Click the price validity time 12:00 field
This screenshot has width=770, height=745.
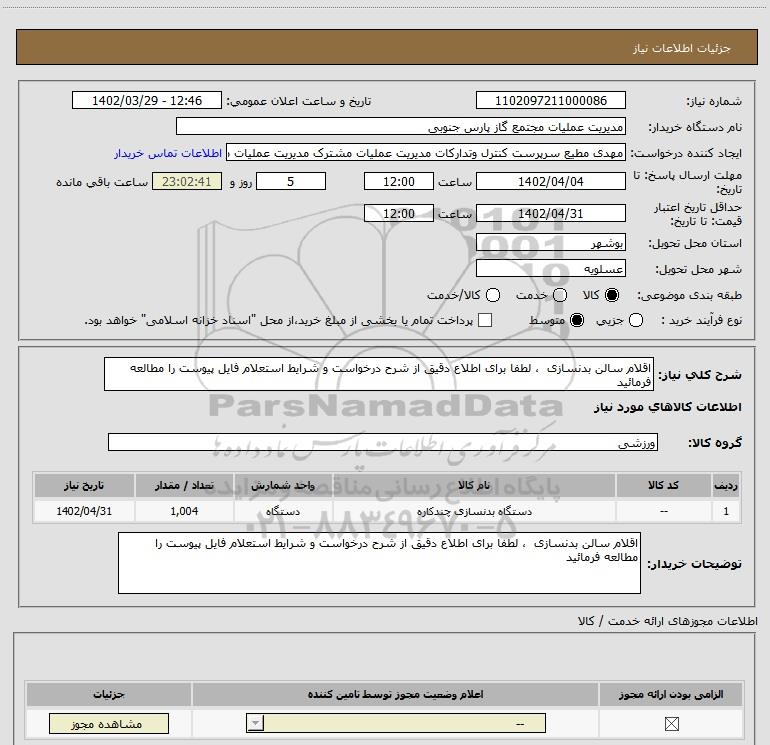coord(399,213)
